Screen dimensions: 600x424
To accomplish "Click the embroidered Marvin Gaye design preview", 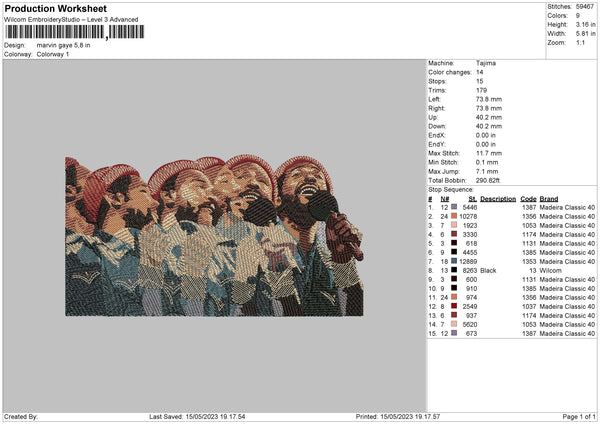I will (x=214, y=236).
